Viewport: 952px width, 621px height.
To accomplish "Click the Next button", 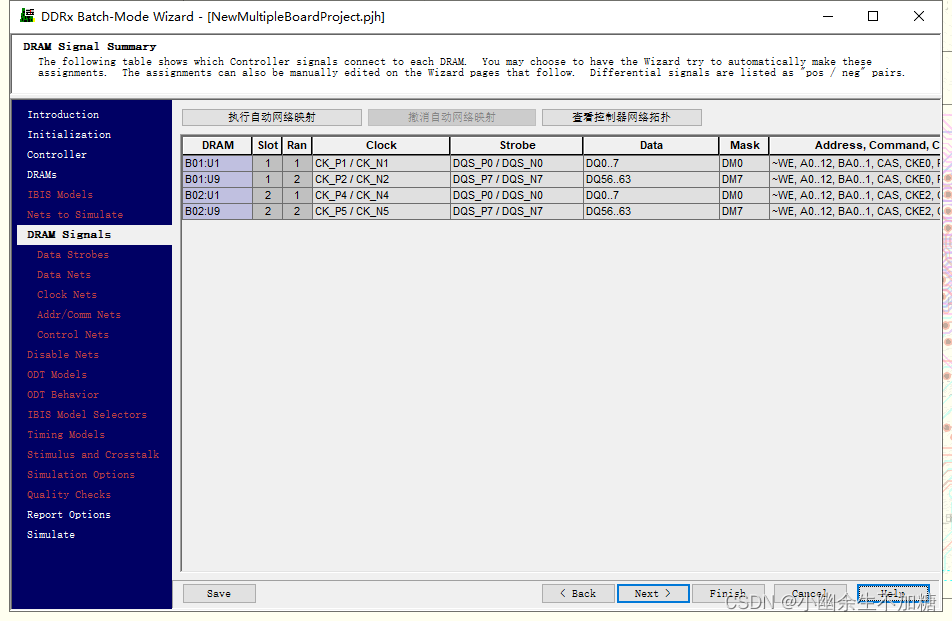I will 653,594.
